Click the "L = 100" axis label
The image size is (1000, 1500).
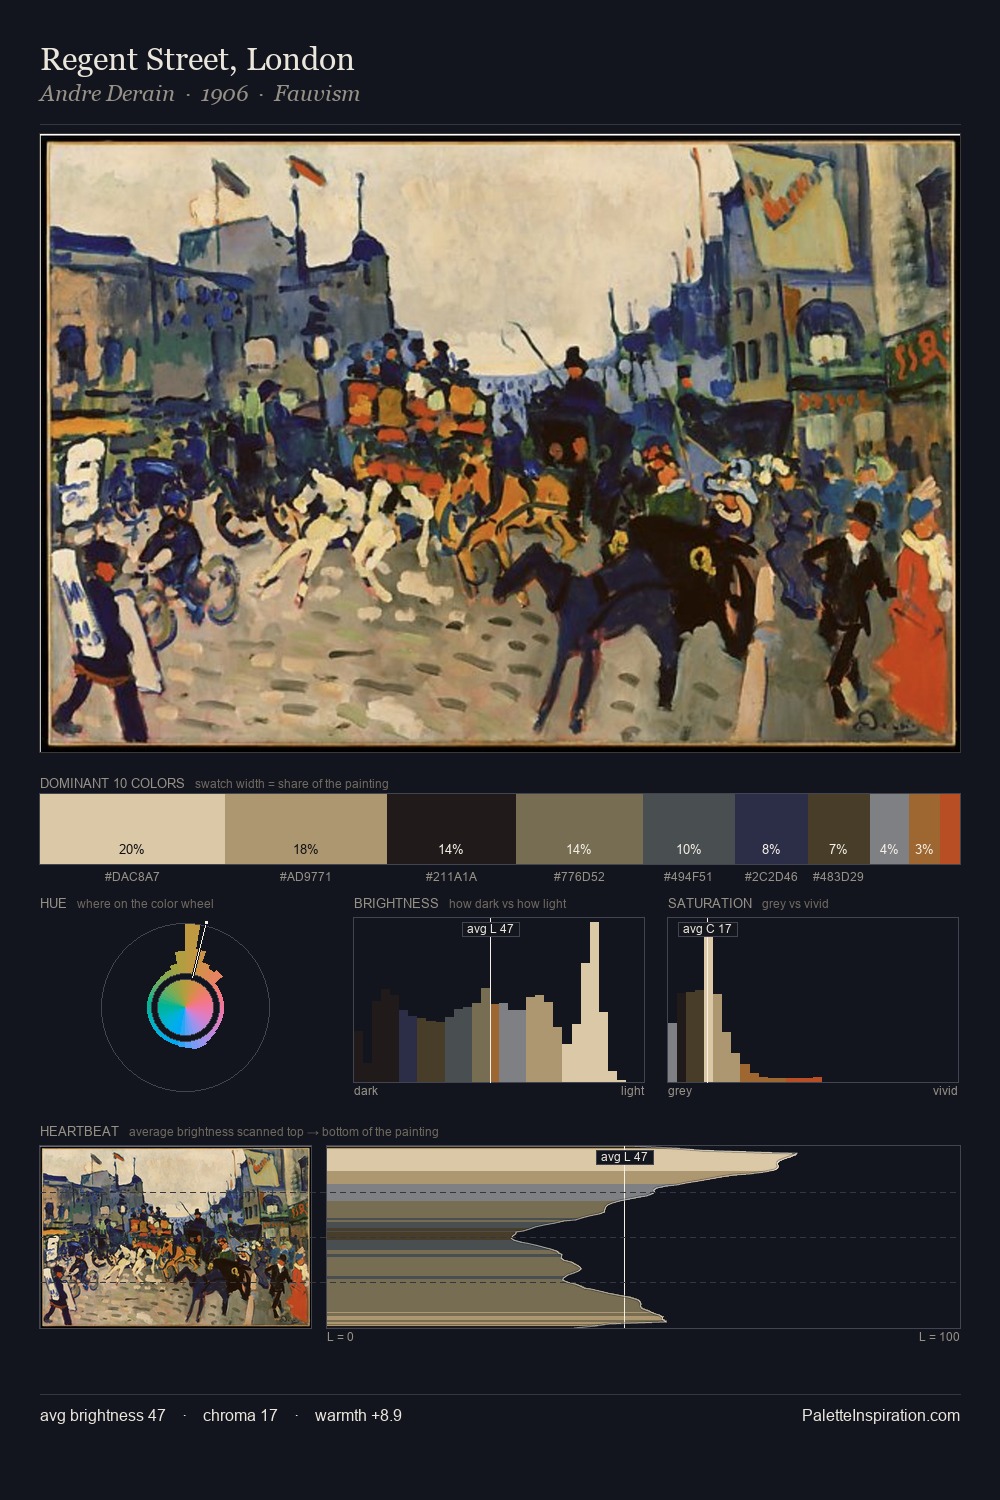point(939,1337)
